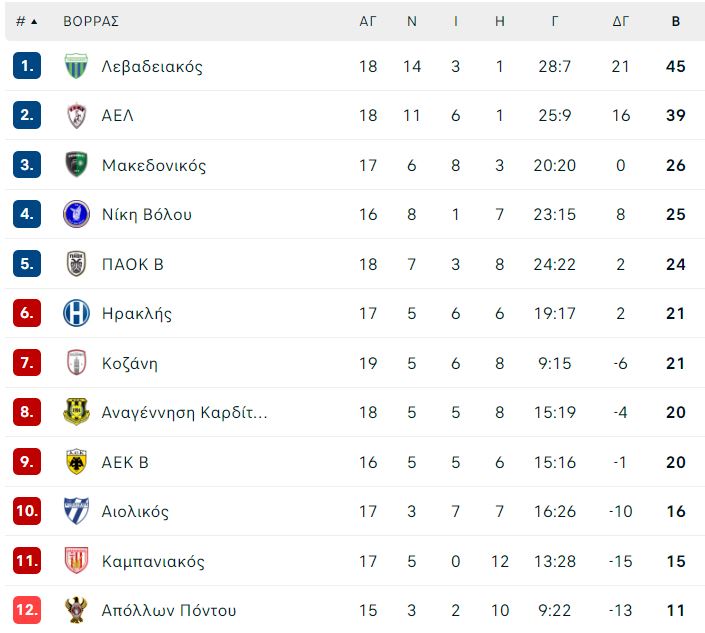Select the ΑΕΚ Β yellow eagle crest
This screenshot has width=705, height=633.
click(x=76, y=462)
